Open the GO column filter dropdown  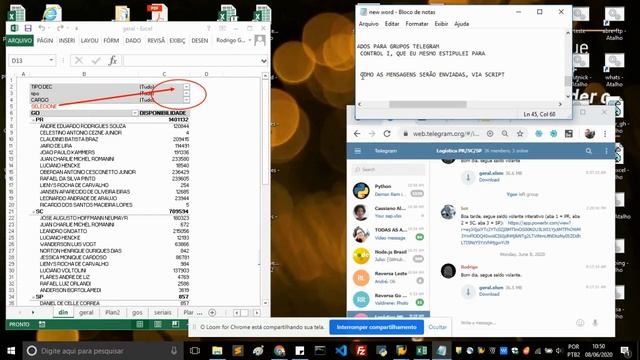[135, 113]
